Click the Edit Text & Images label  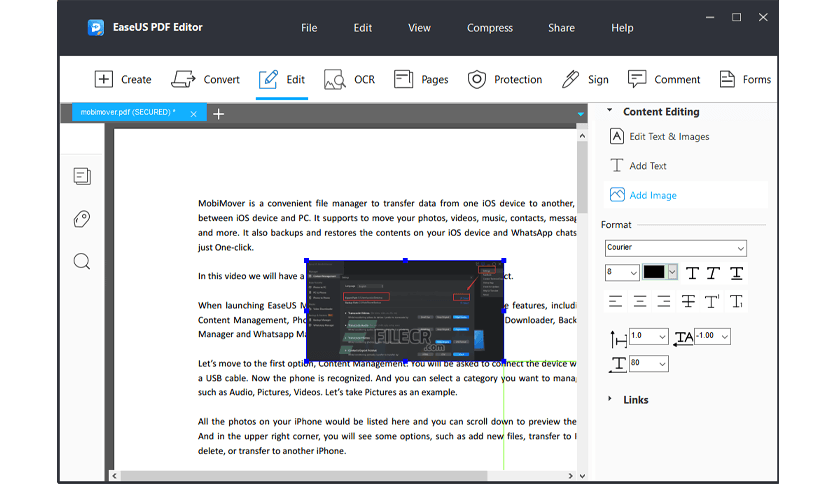click(669, 136)
